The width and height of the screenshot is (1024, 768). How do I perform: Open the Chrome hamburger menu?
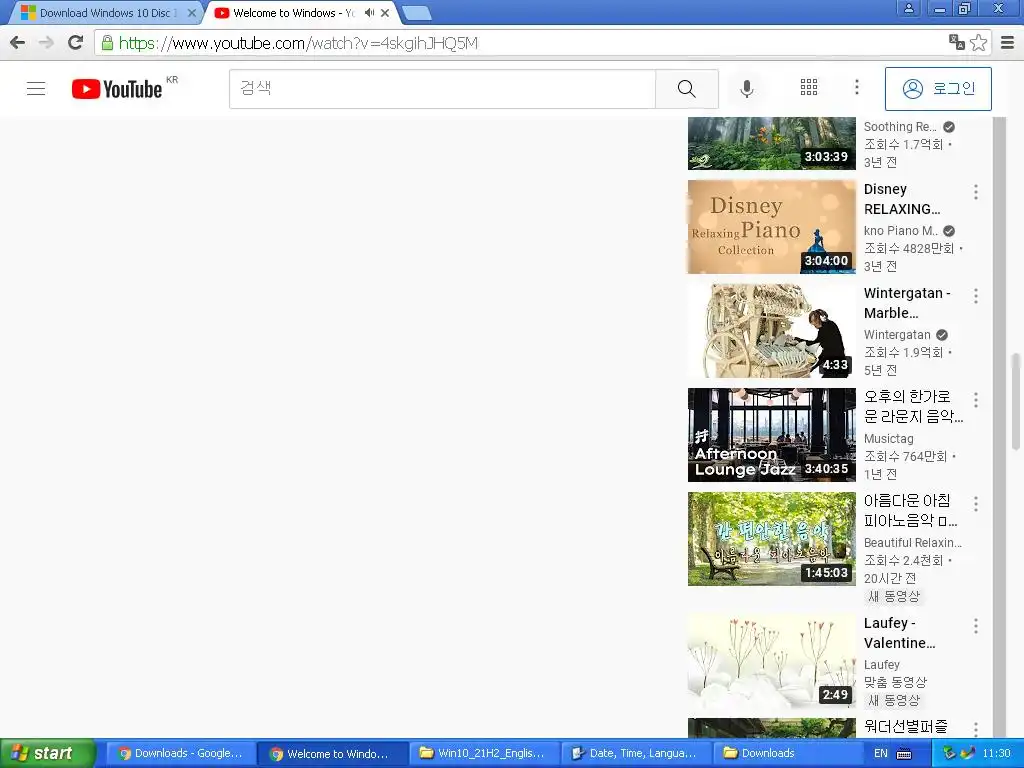point(1008,43)
